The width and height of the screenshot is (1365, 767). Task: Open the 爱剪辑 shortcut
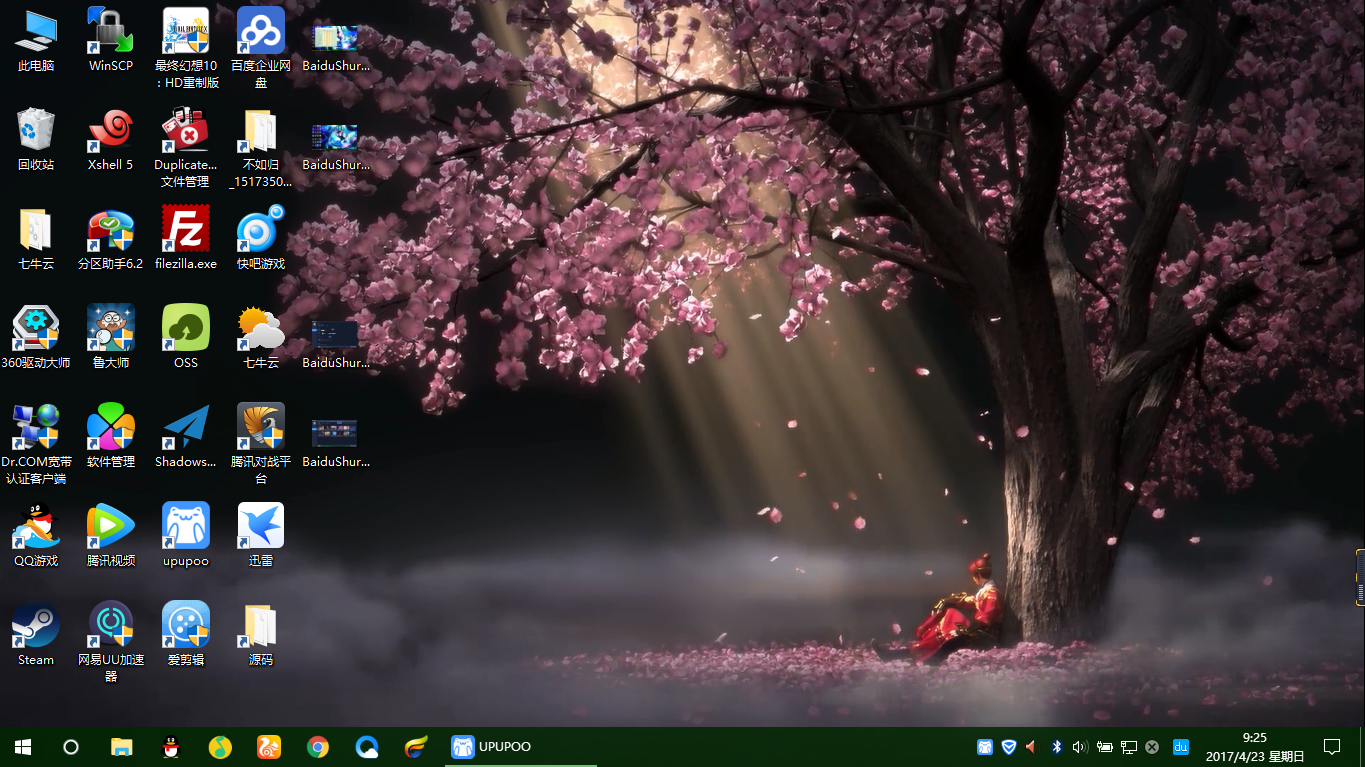186,634
